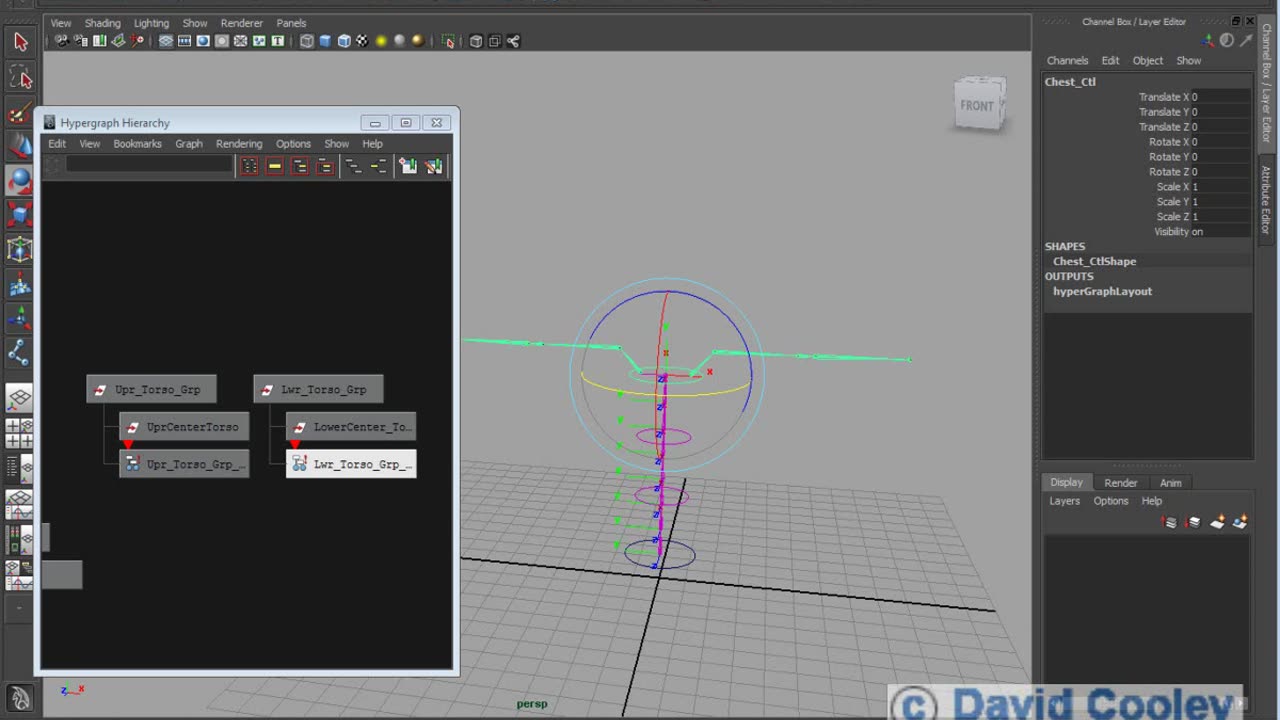Float the Channel Box panel button
Viewport: 1280px width, 720px height.
click(1236, 21)
